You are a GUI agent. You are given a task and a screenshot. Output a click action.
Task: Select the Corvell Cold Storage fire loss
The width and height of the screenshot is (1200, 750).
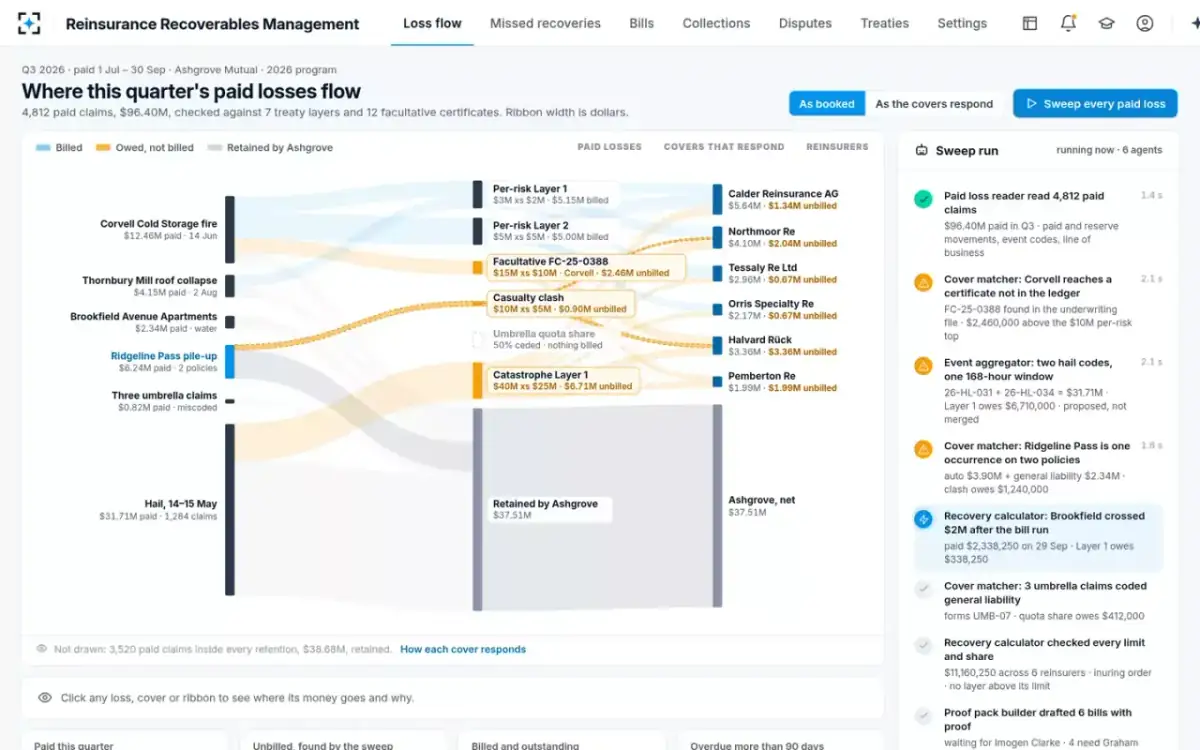click(x=159, y=230)
